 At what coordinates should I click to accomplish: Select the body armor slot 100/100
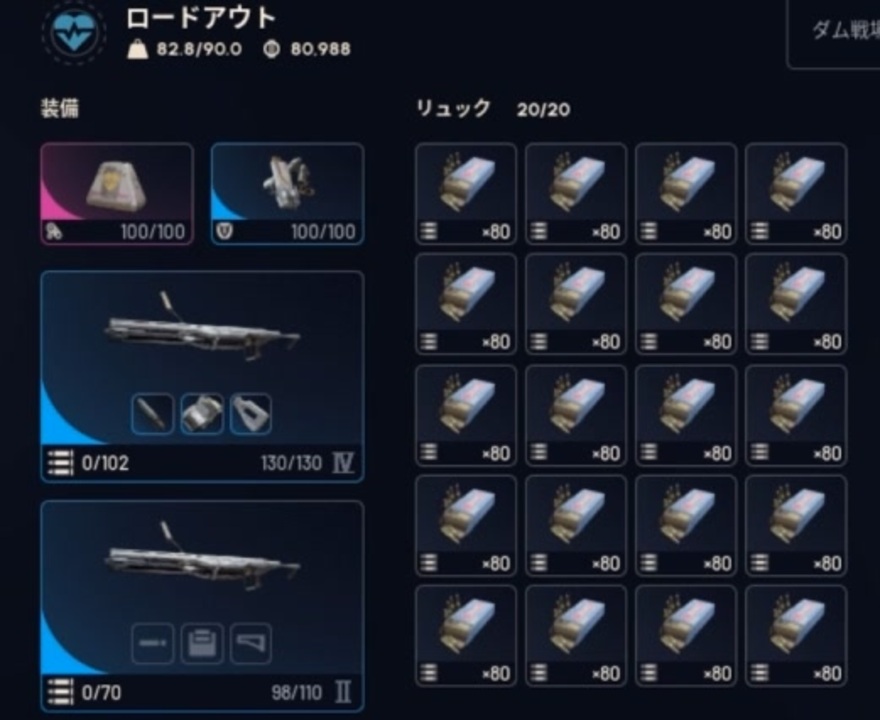coord(287,194)
